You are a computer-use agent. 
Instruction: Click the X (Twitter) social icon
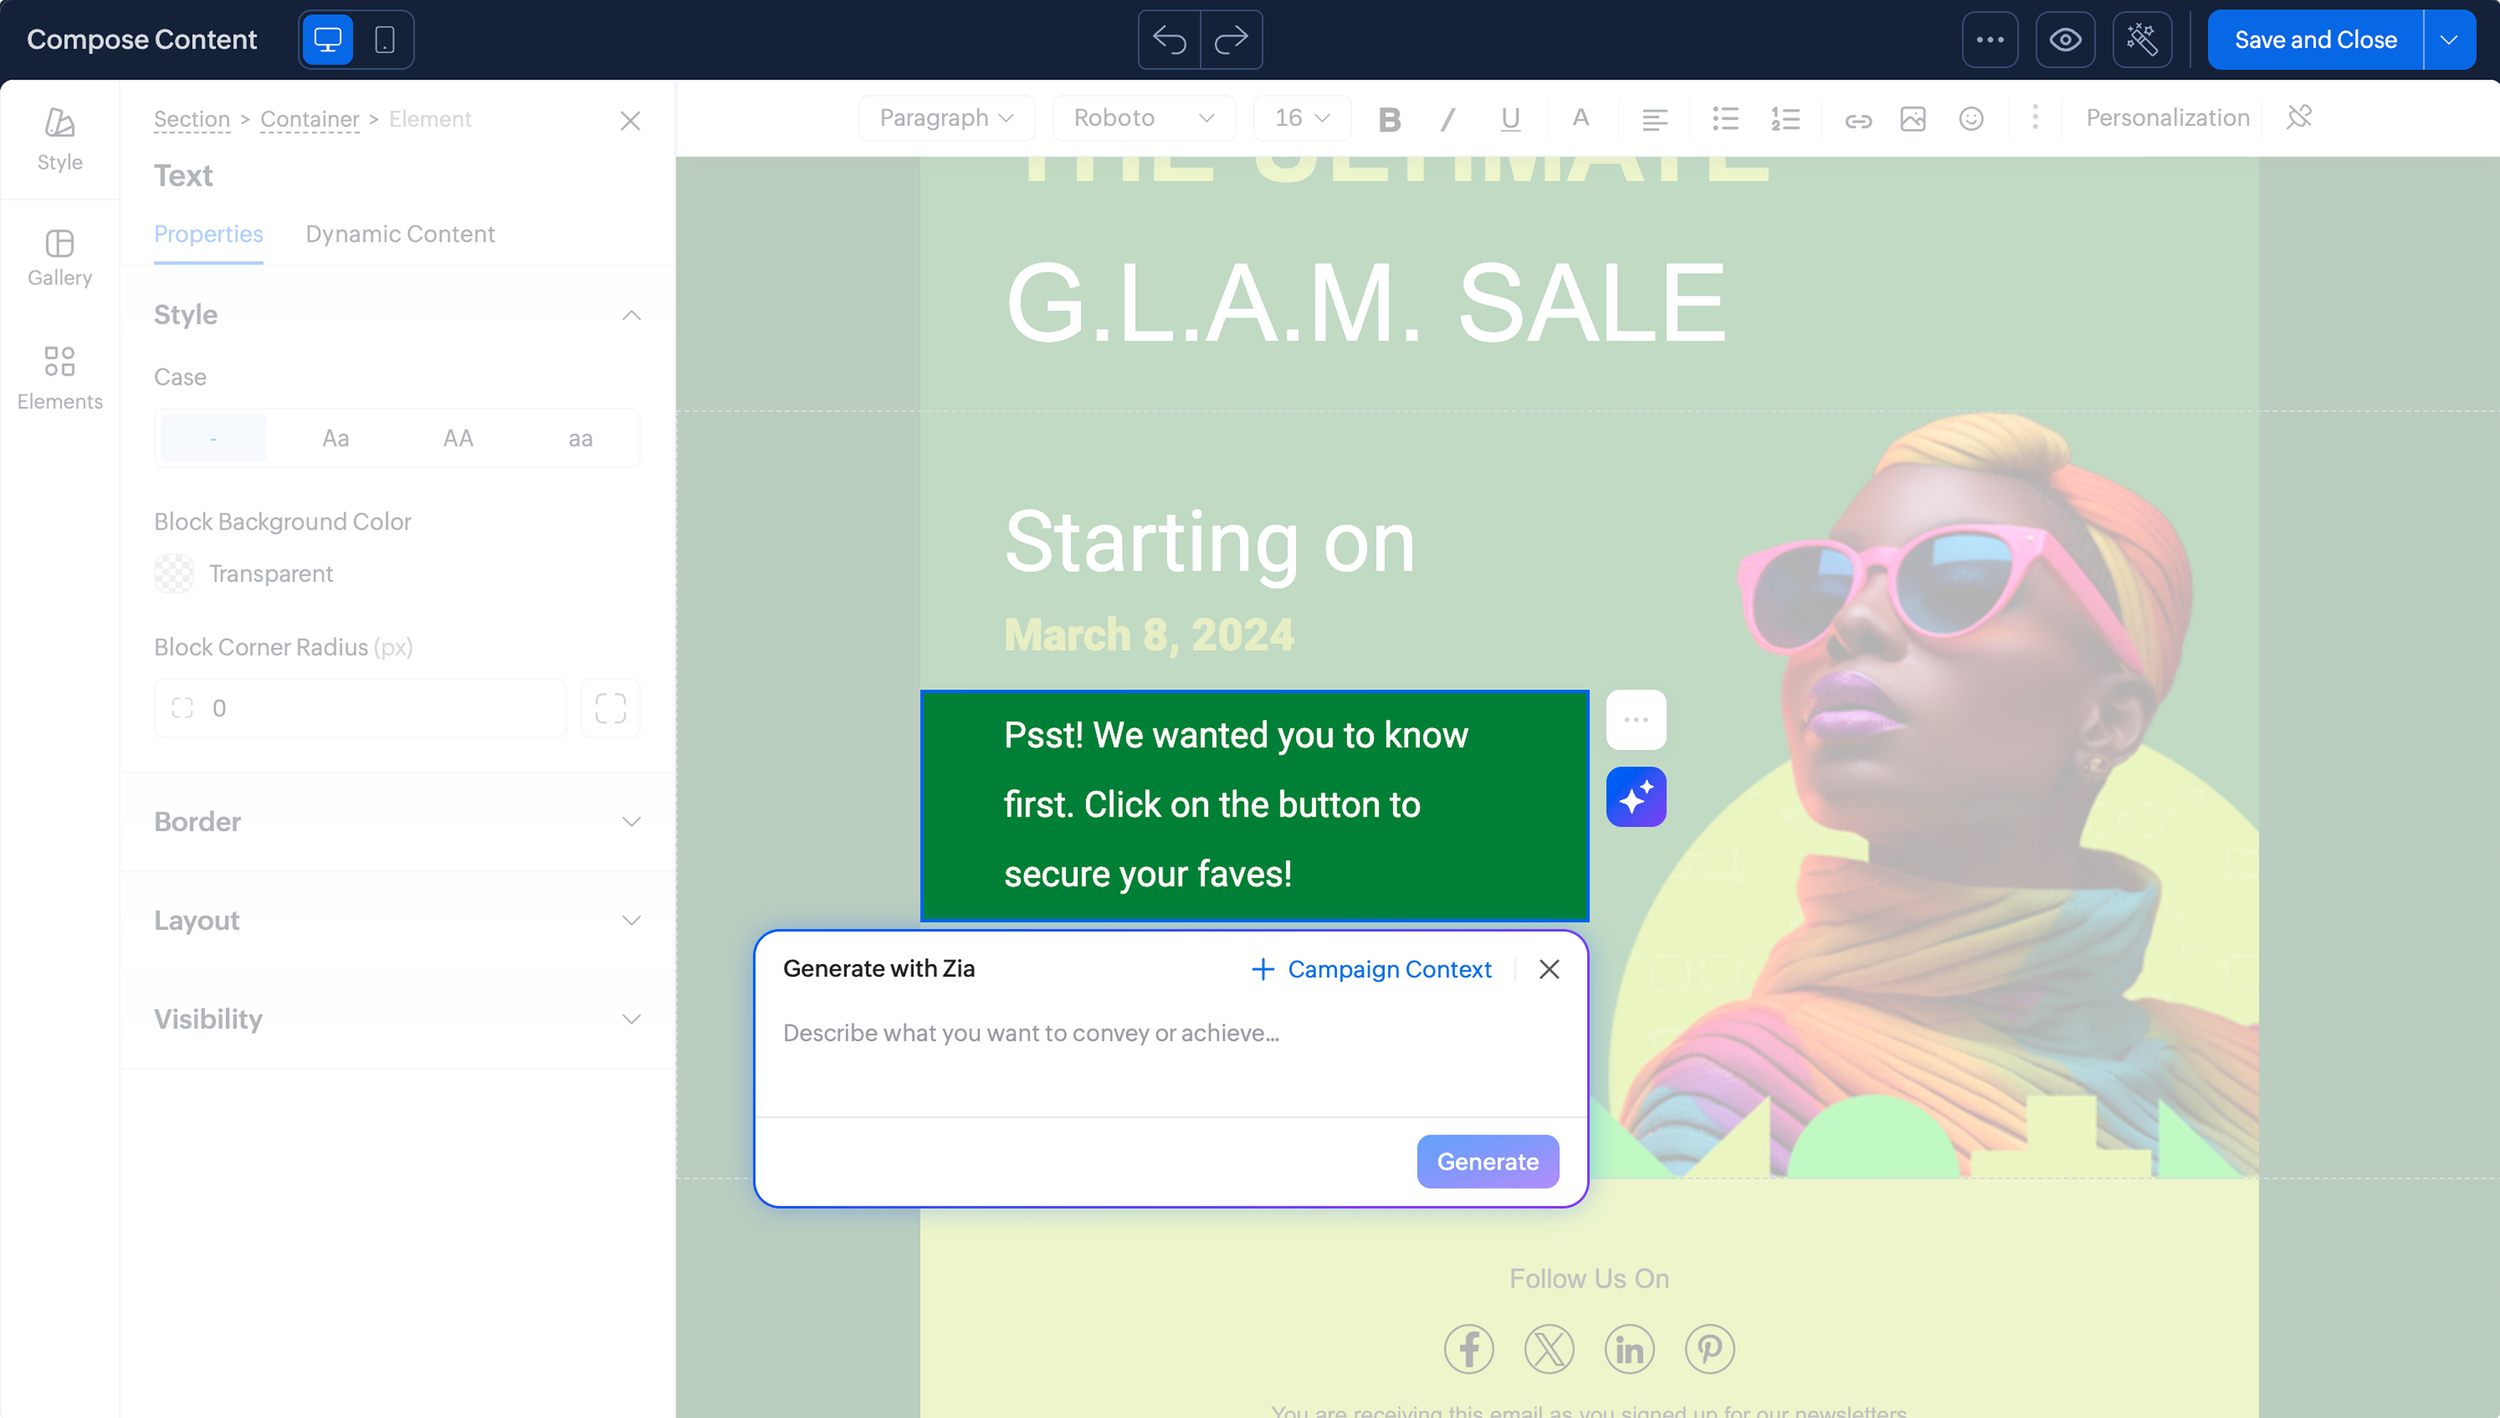(x=1549, y=1349)
